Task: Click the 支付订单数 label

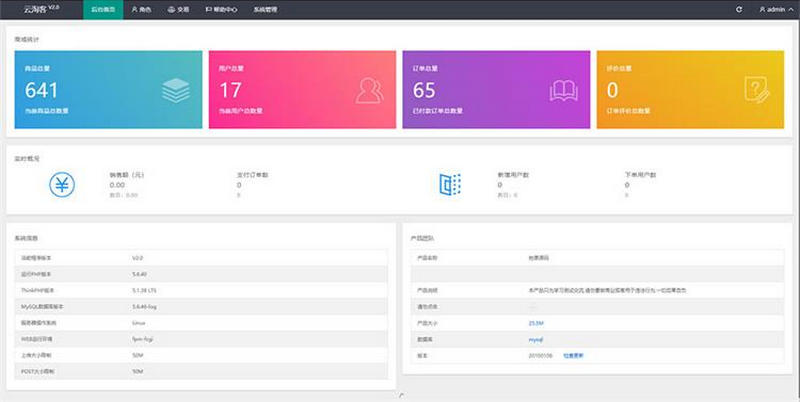Action: [252, 174]
